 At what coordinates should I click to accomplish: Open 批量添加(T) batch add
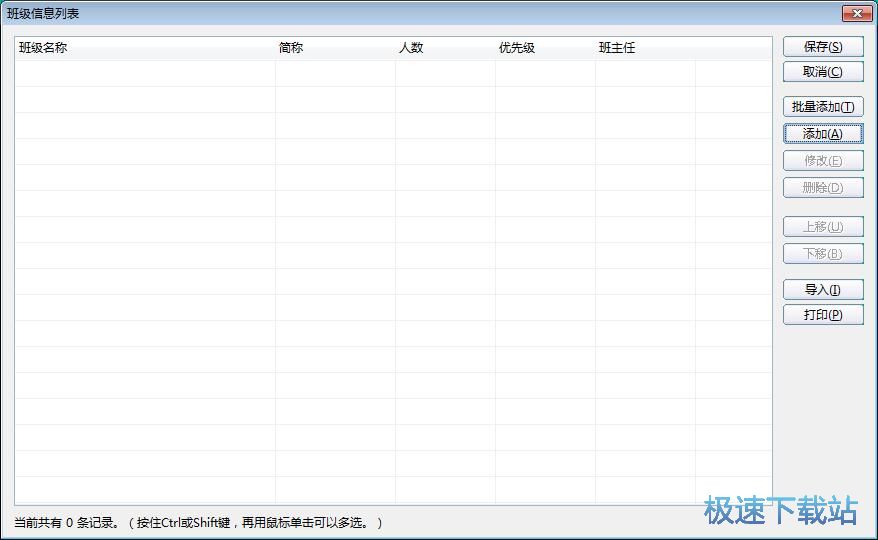click(823, 106)
